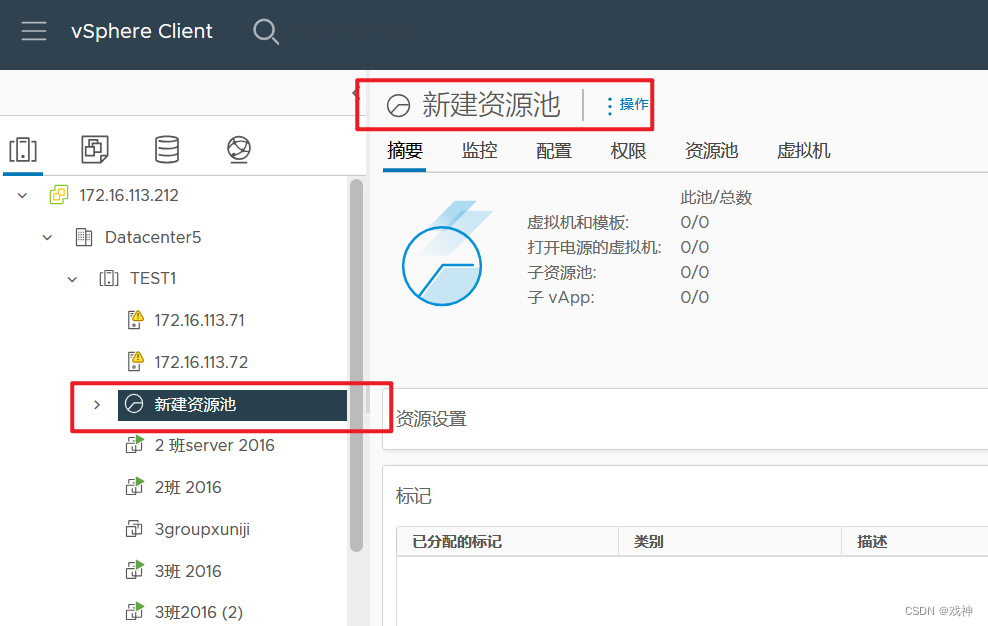Viewport: 988px width, 626px height.
Task: Click the 打开电源的虚拟机 label
Action: (x=594, y=247)
